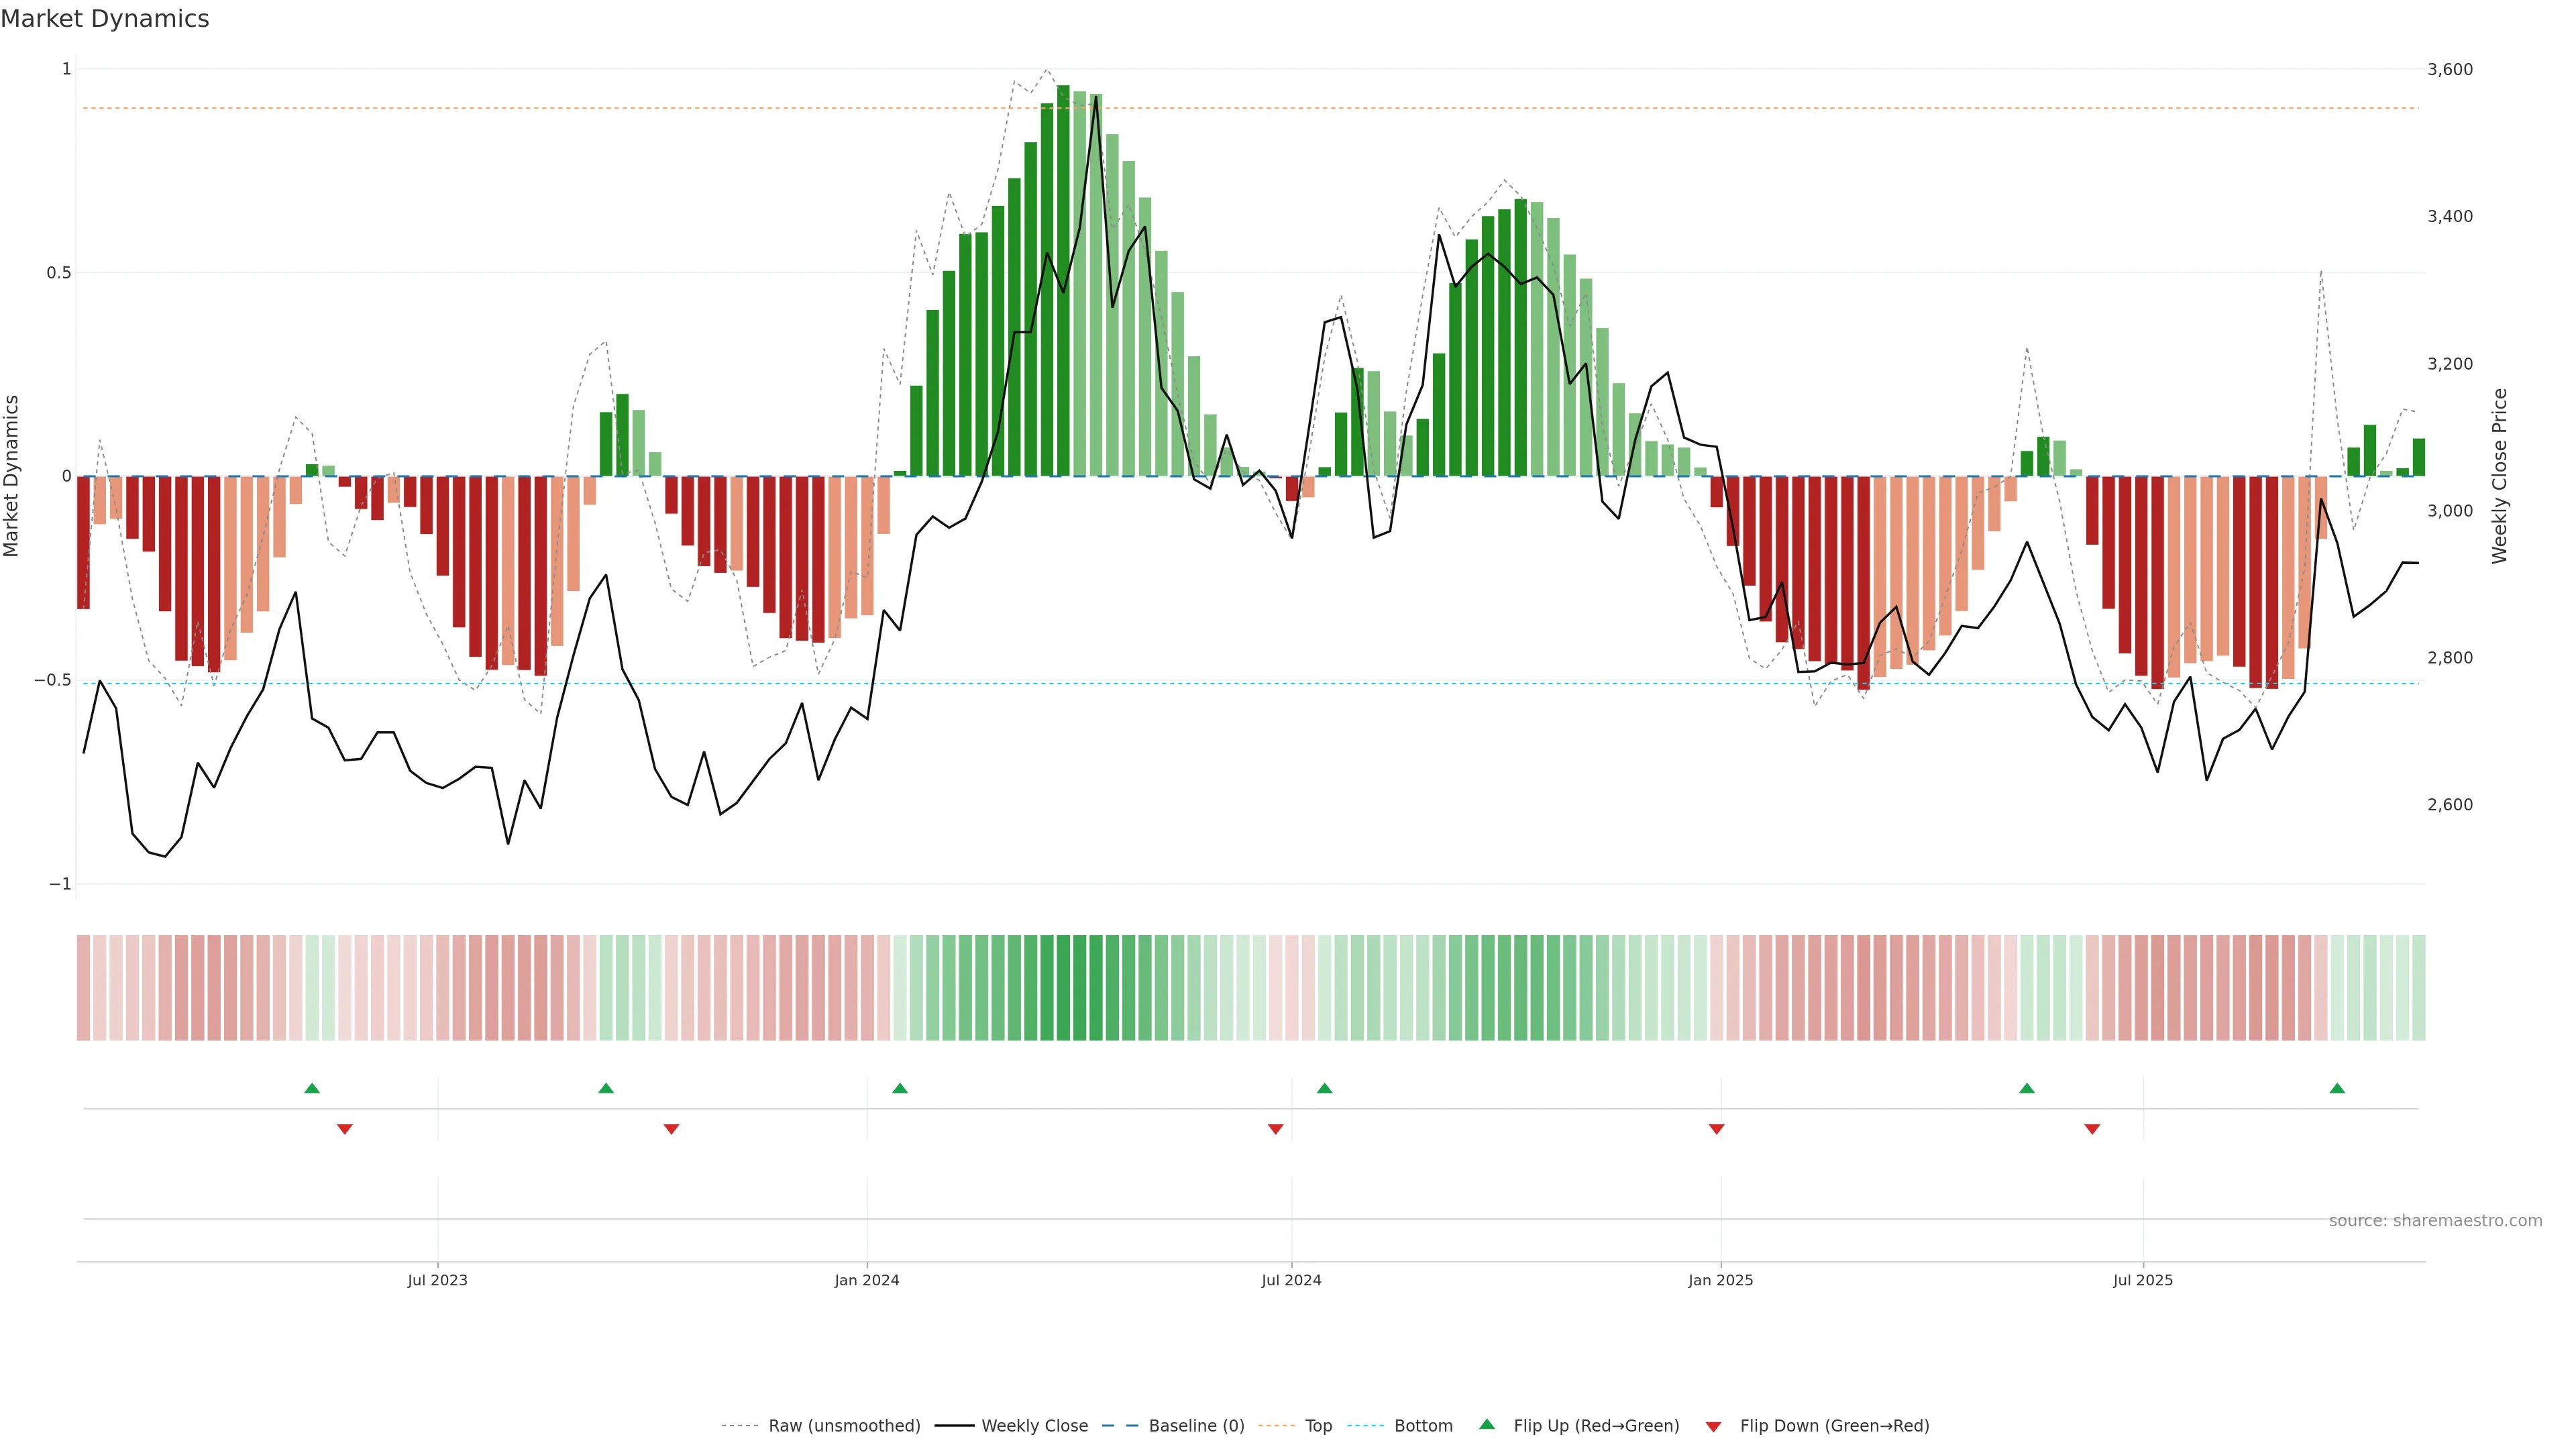The image size is (2576, 1449).
Task: Click the source: sharemaestro.com text
Action: coord(2435,1221)
